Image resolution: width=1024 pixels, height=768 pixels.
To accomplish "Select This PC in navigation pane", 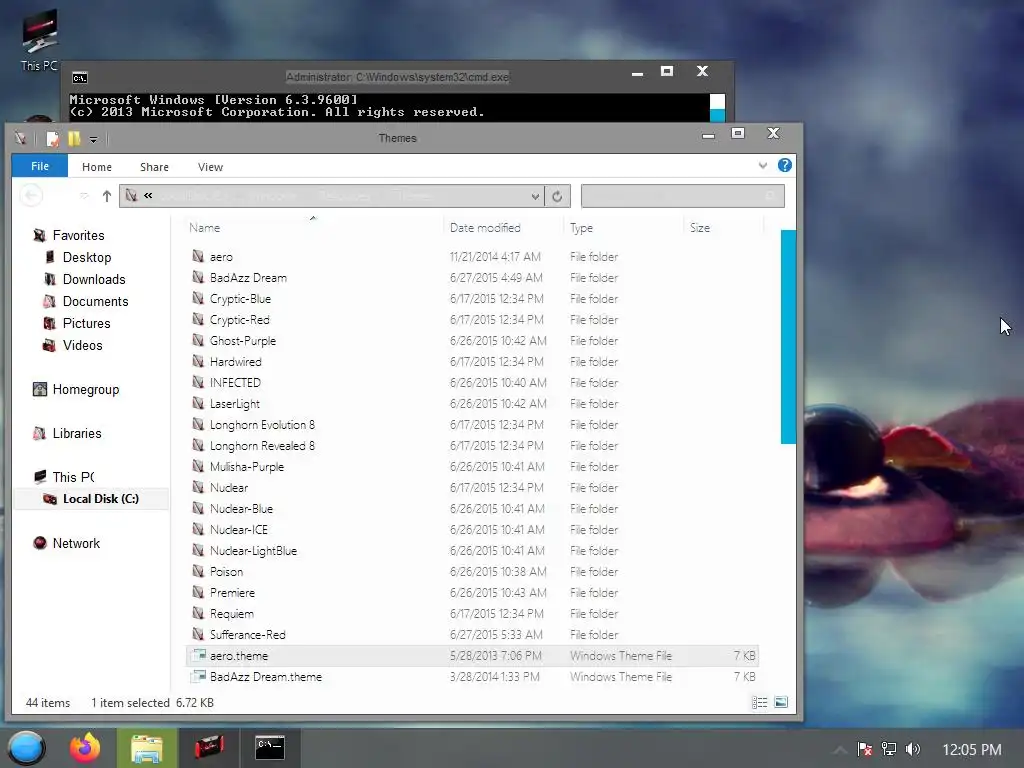I will pyautogui.click(x=73, y=477).
